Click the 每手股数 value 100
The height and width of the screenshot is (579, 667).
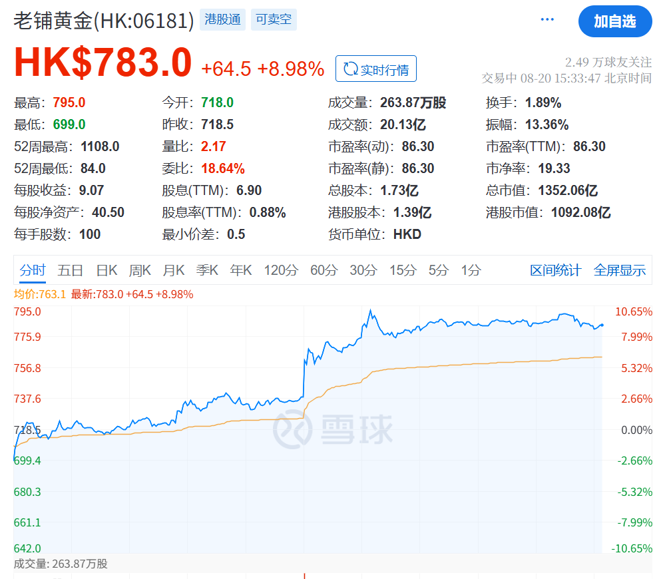[90, 235]
